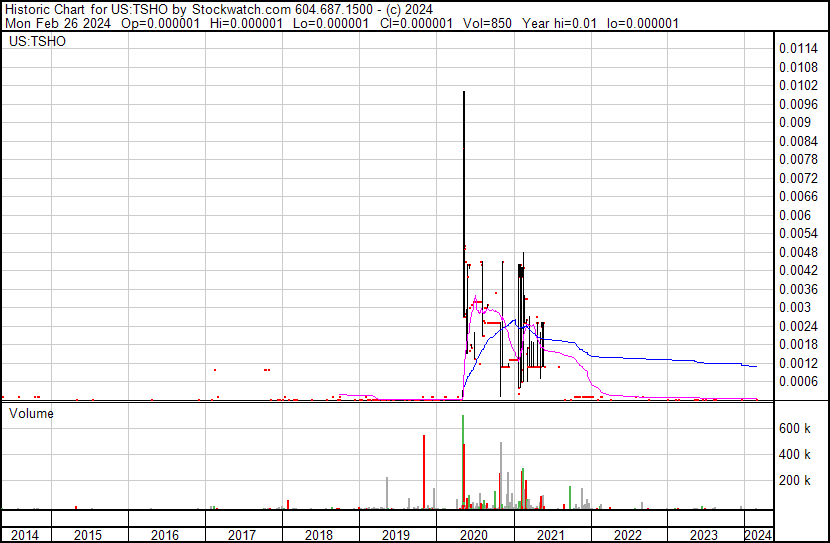Screen dimensions: 830x543
Task: Click the 200 k volume axis label
Action: click(795, 481)
